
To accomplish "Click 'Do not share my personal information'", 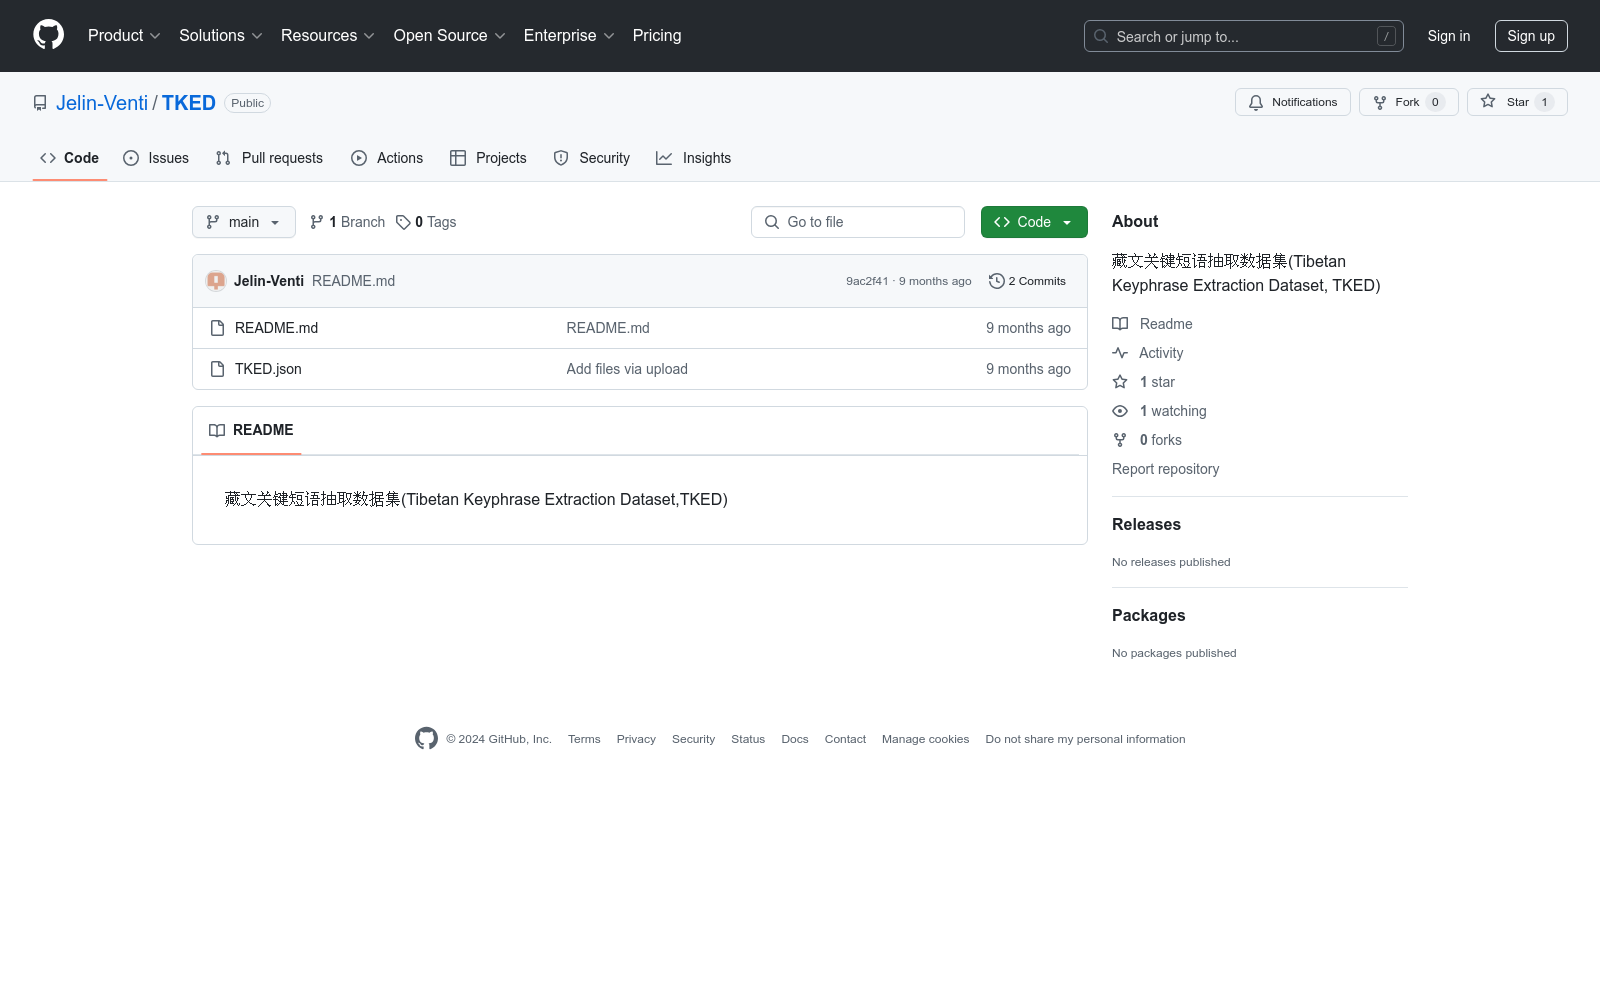I will coord(1085,739).
